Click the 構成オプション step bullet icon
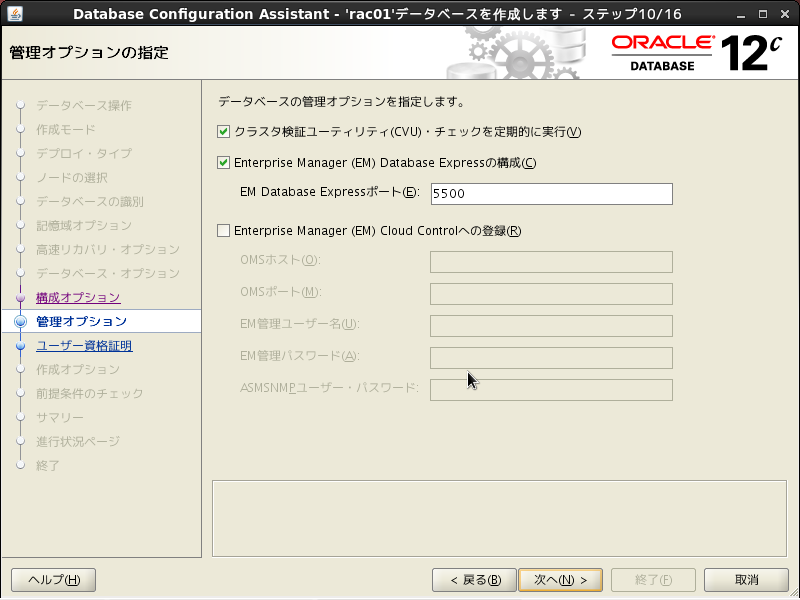This screenshot has height=600, width=800. 20,297
